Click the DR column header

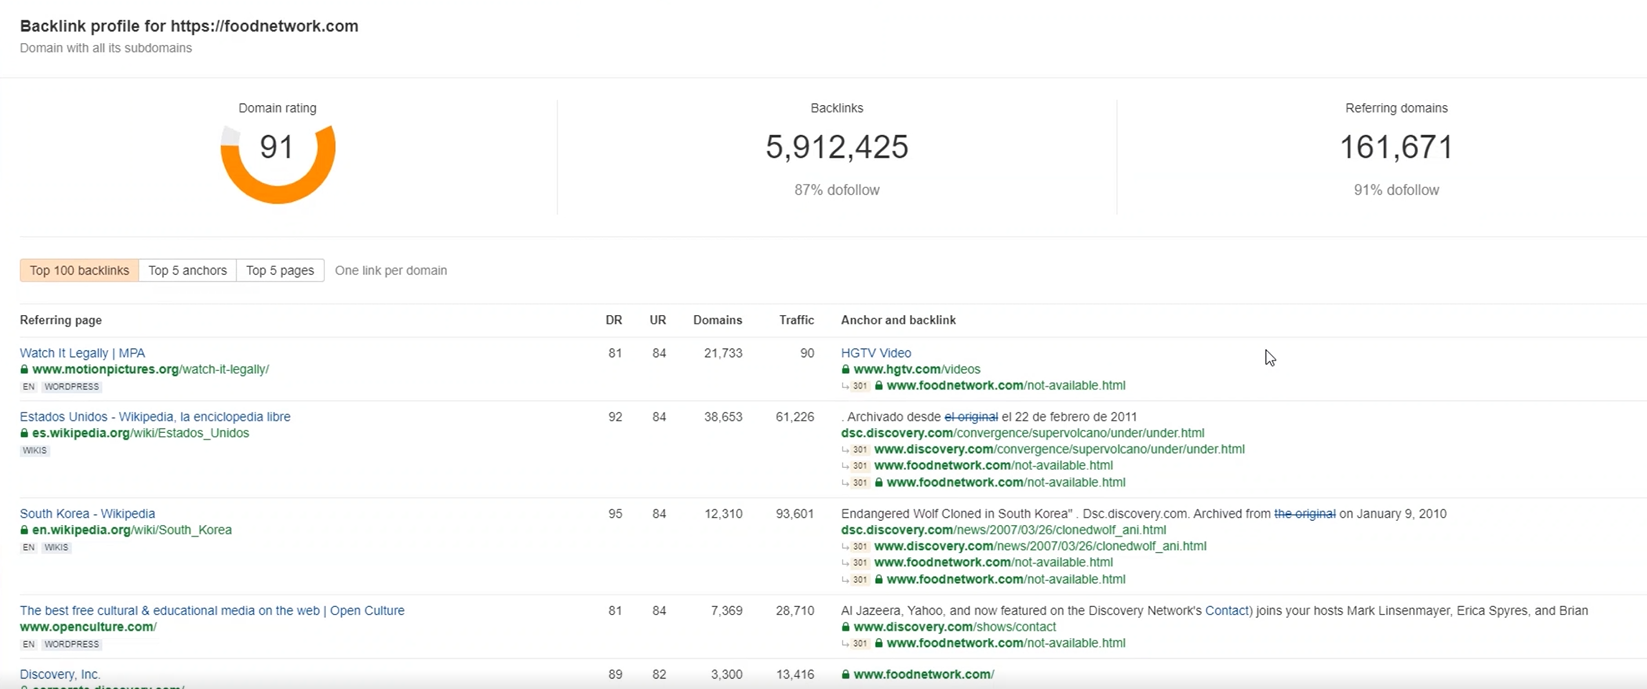(614, 320)
